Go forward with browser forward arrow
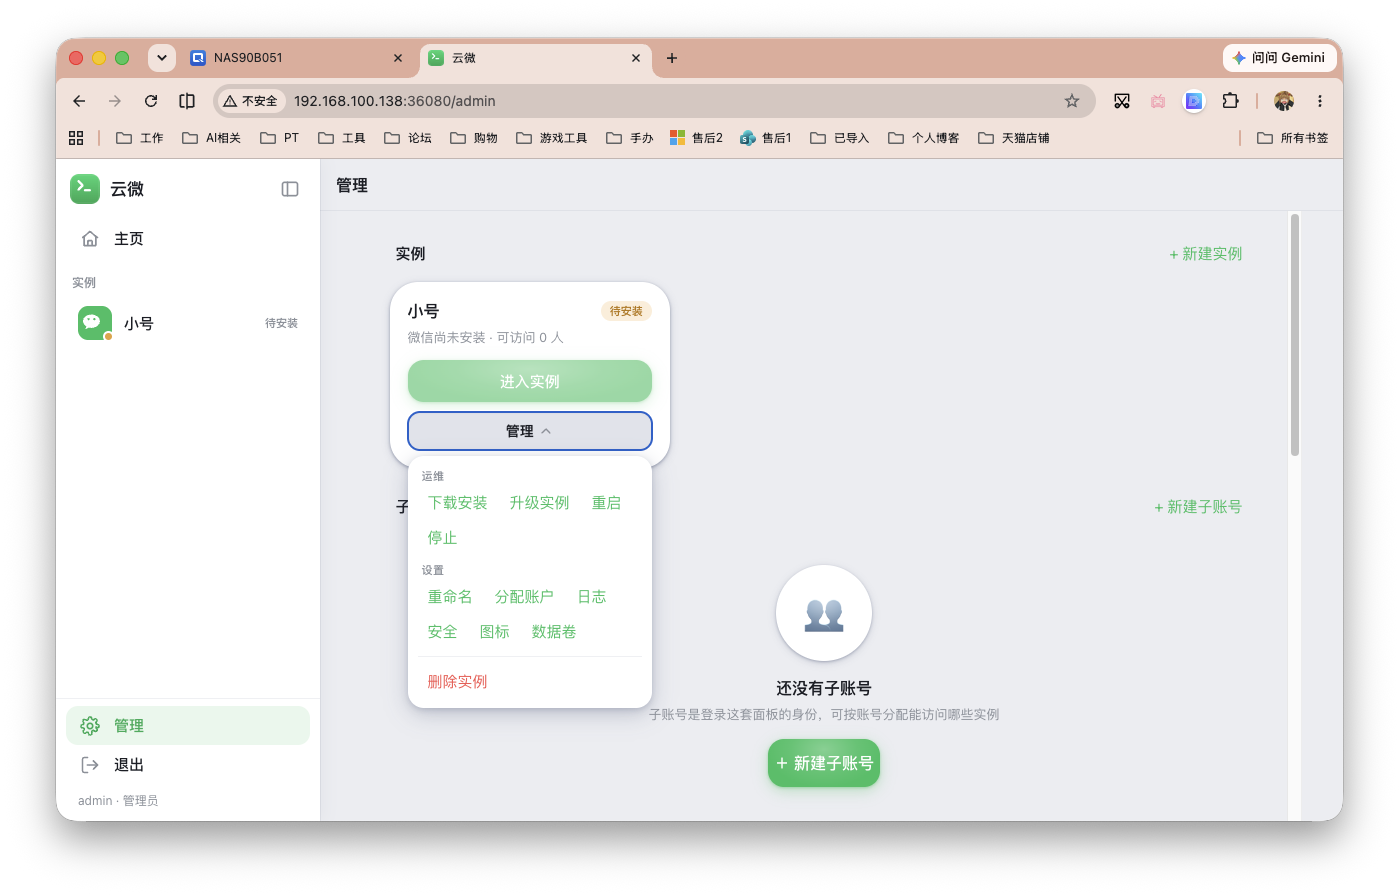This screenshot has width=1399, height=895. point(115,101)
